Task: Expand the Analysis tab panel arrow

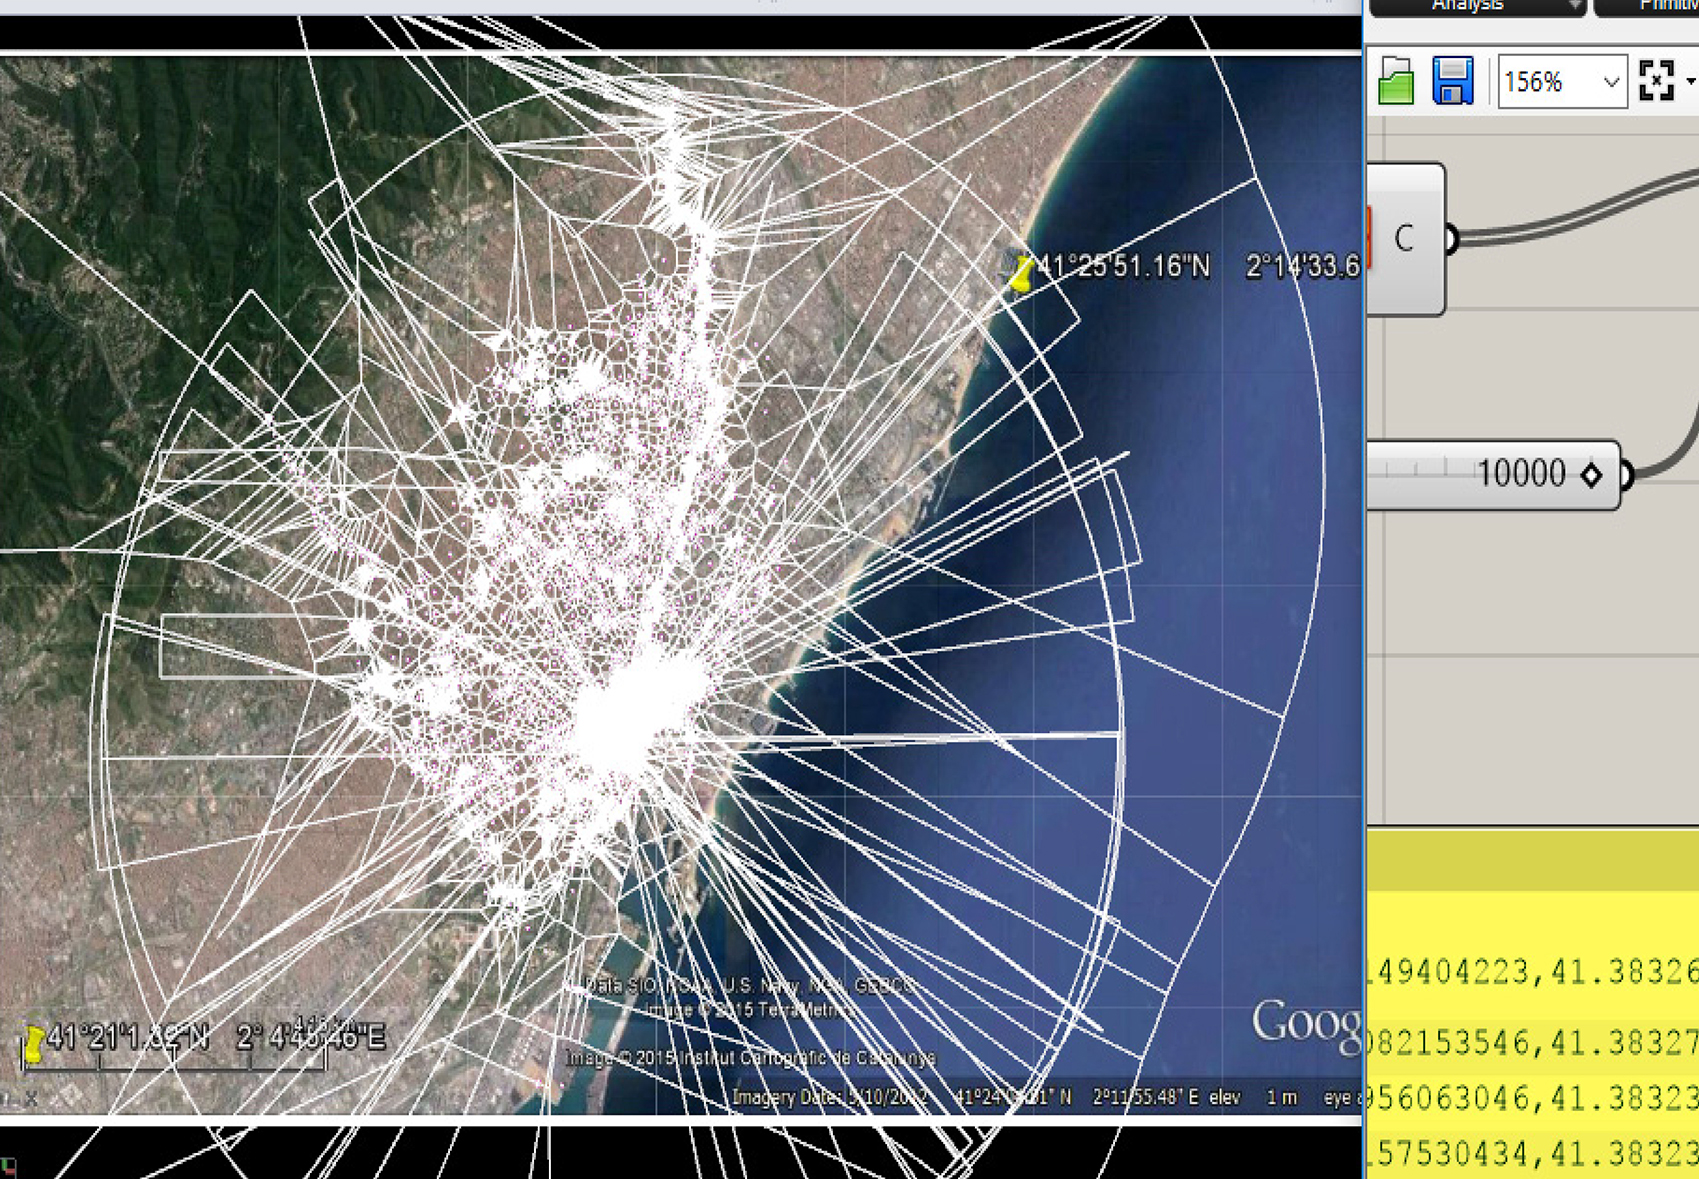Action: point(1574,7)
